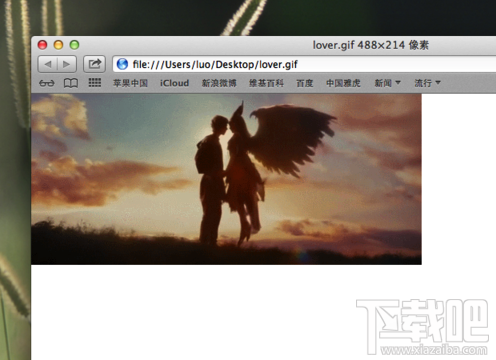
Task: Zoom window using the green button
Action: 74,45
